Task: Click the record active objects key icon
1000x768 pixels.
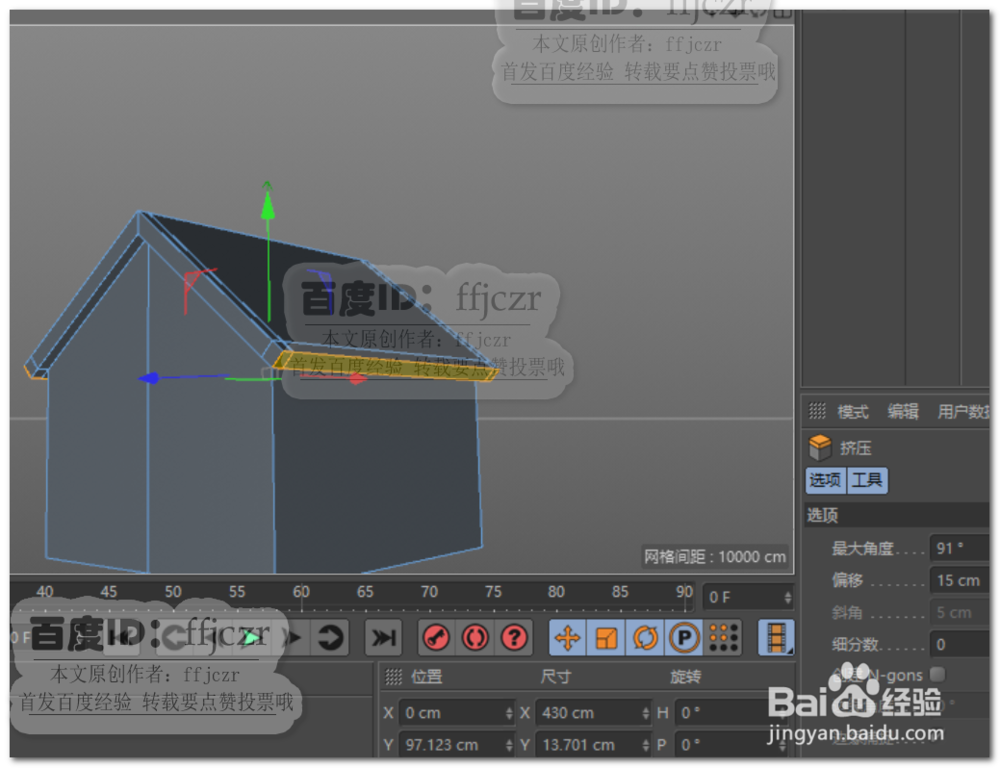Action: (x=436, y=637)
